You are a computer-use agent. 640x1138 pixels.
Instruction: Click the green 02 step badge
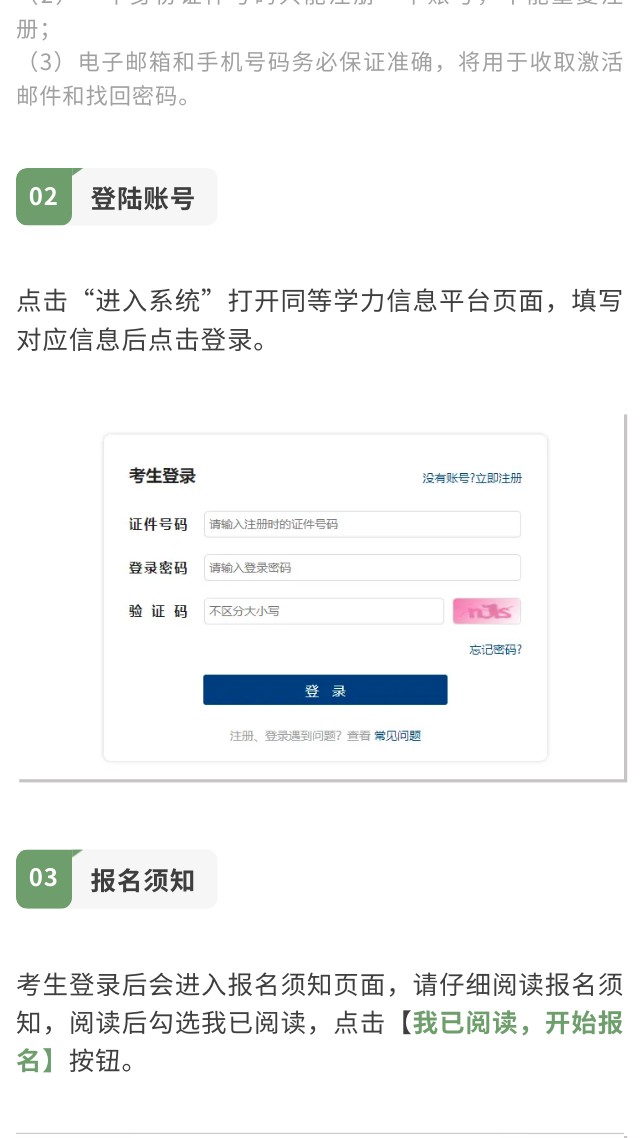pos(43,197)
